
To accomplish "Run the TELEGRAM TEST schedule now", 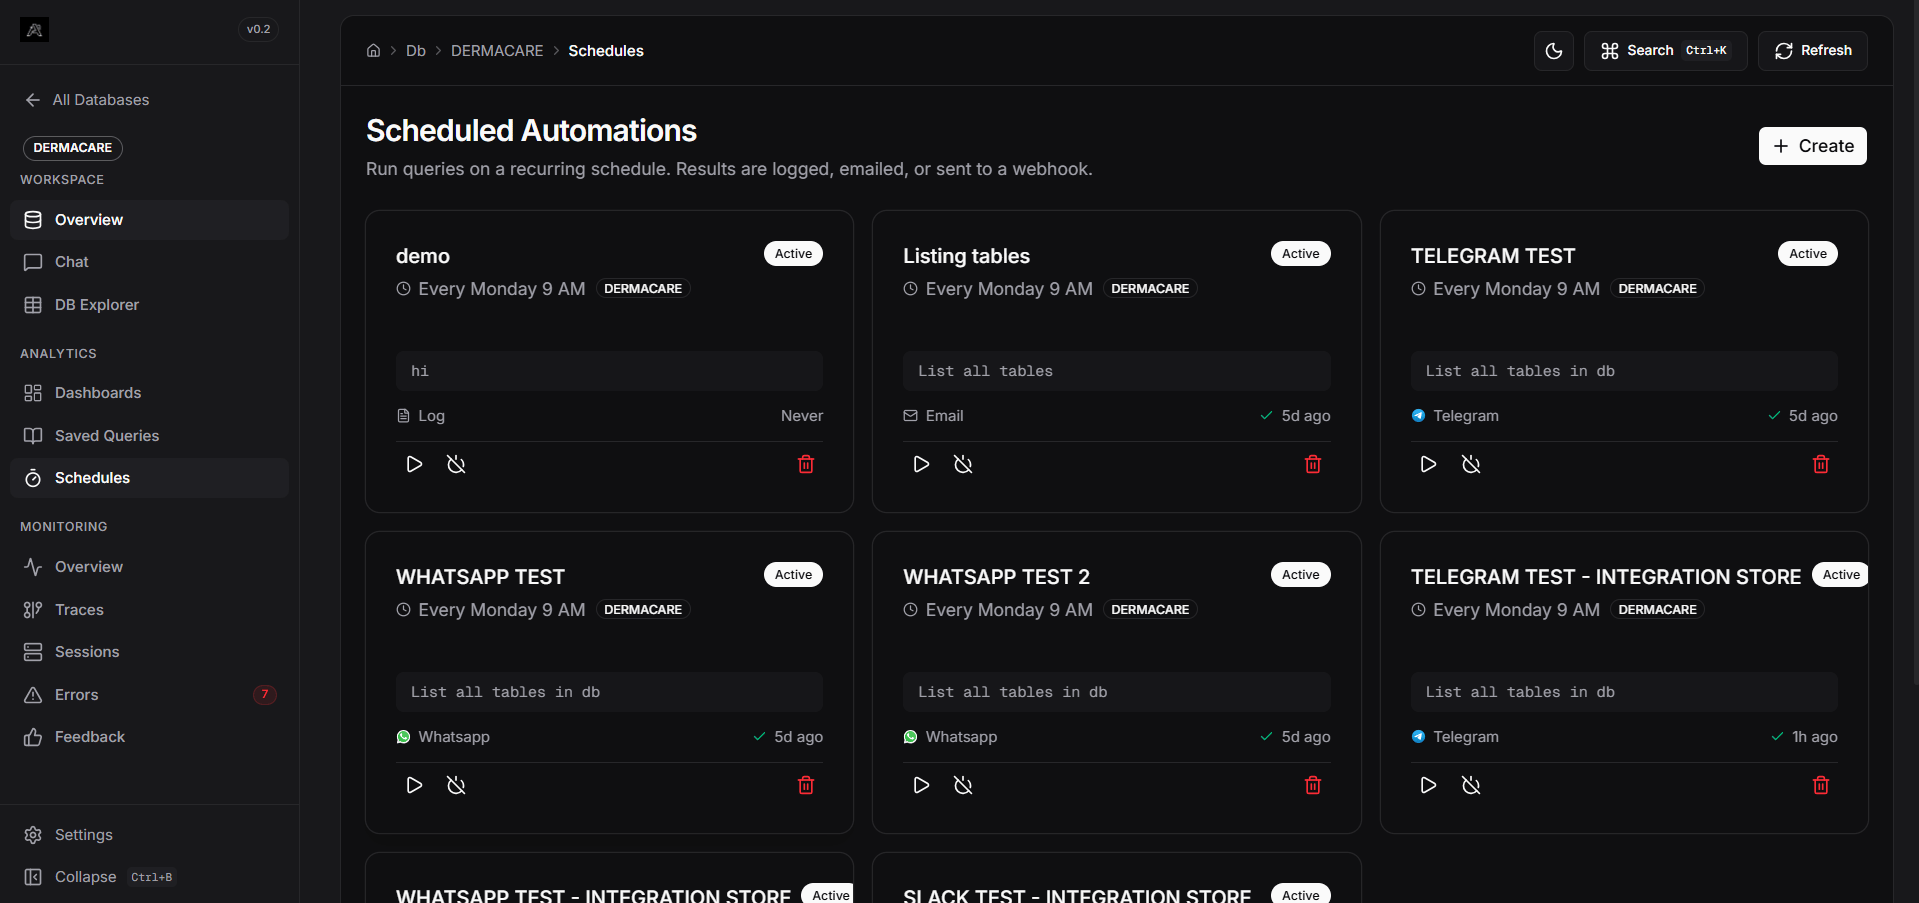I will pos(1428,464).
